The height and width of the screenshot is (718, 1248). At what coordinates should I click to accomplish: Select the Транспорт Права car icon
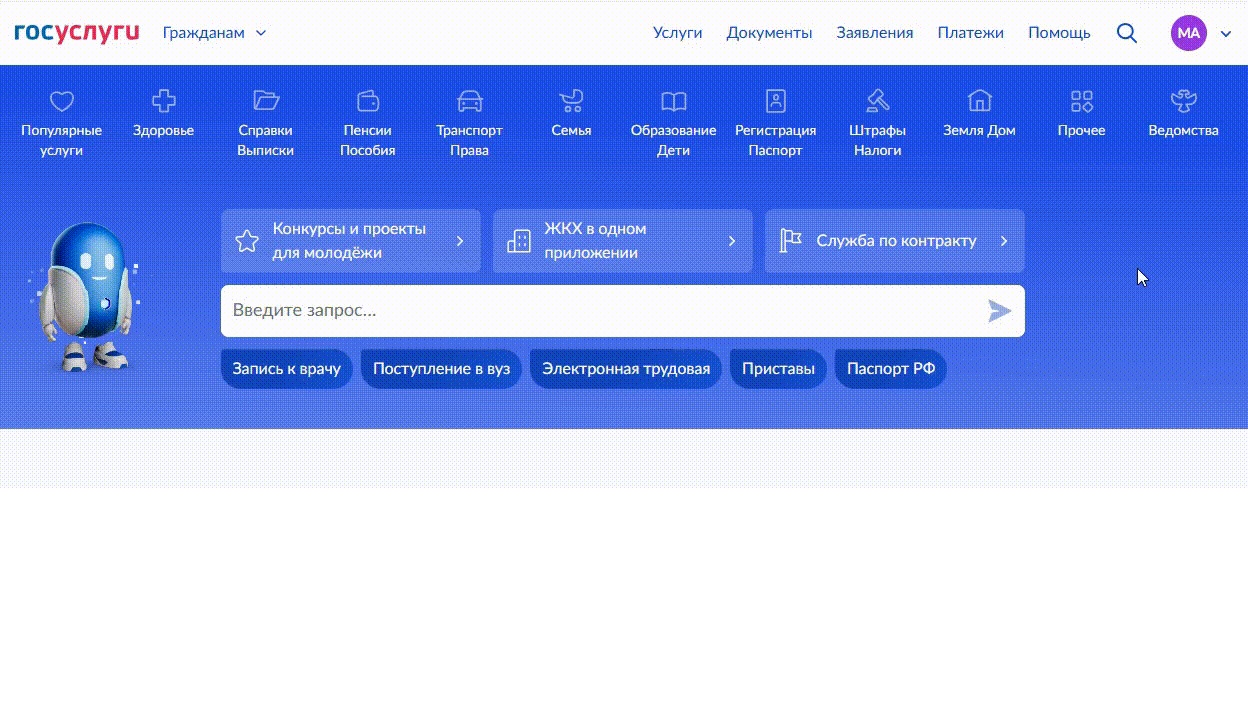point(469,101)
